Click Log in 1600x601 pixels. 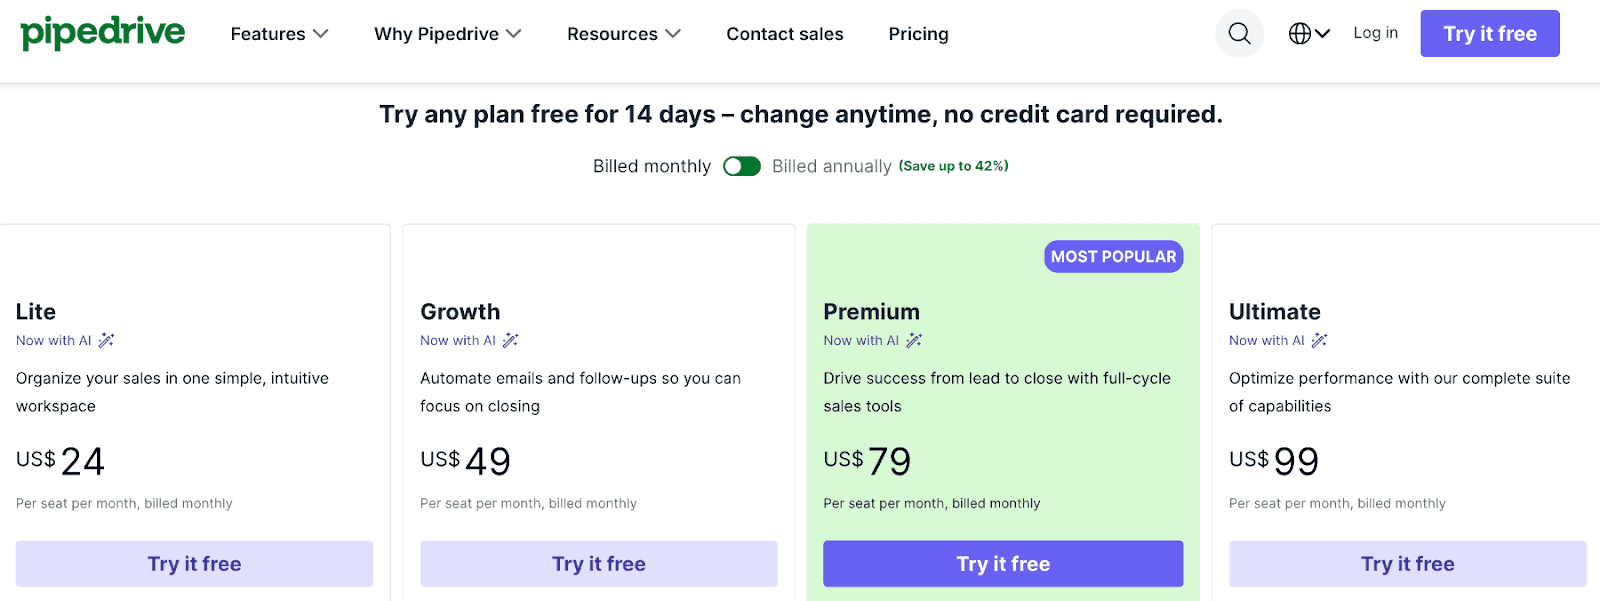click(1375, 32)
